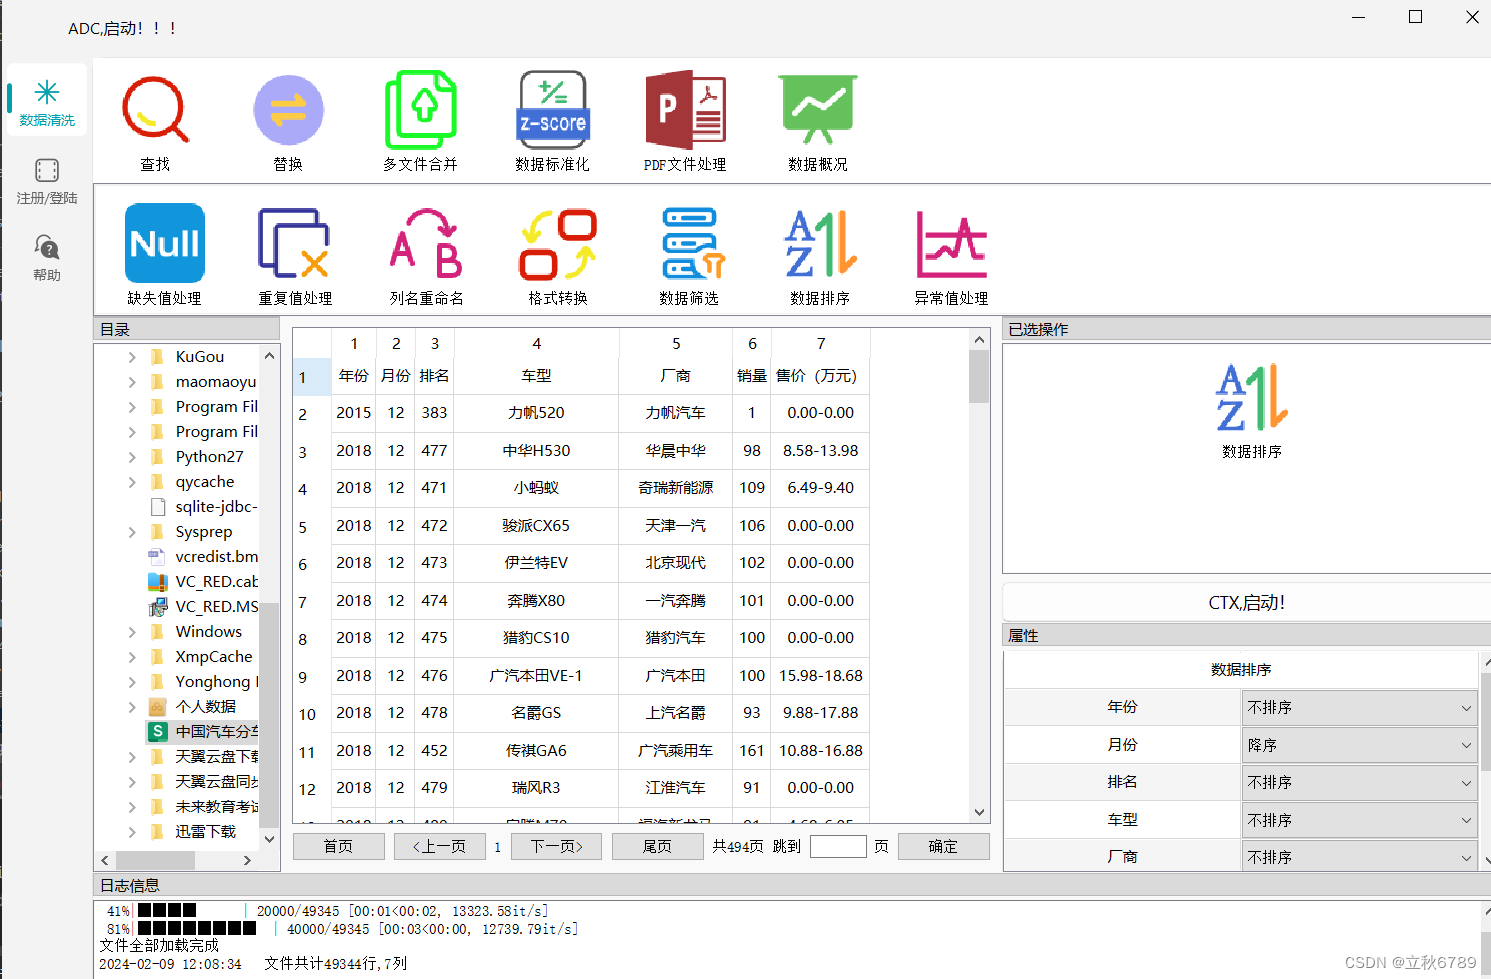Click the 跳到 page number input field
Viewport: 1491px width, 979px height.
coord(838,846)
